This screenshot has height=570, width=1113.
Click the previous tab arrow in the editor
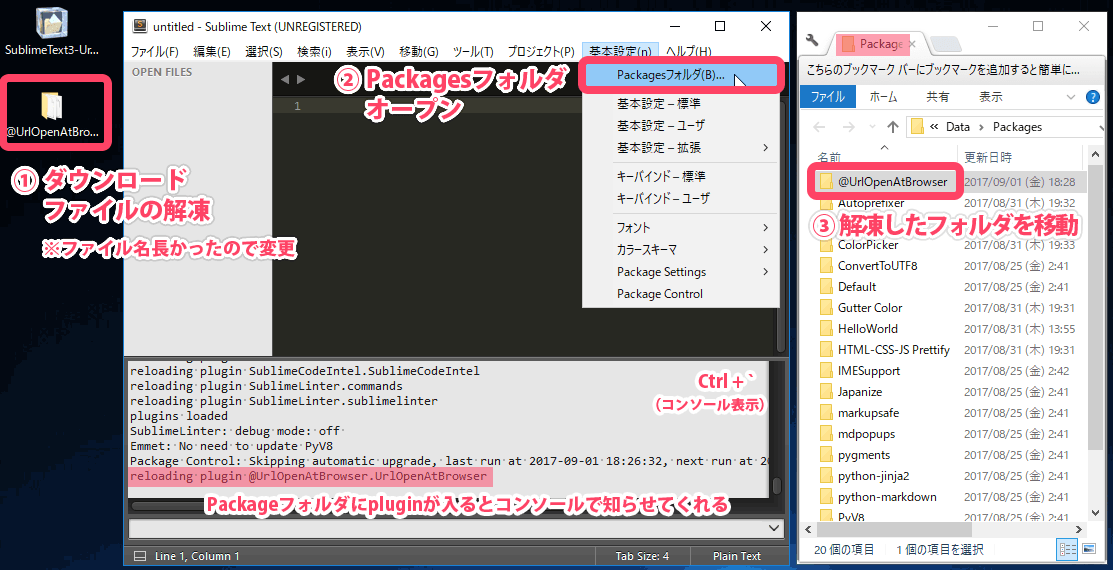pyautogui.click(x=285, y=80)
